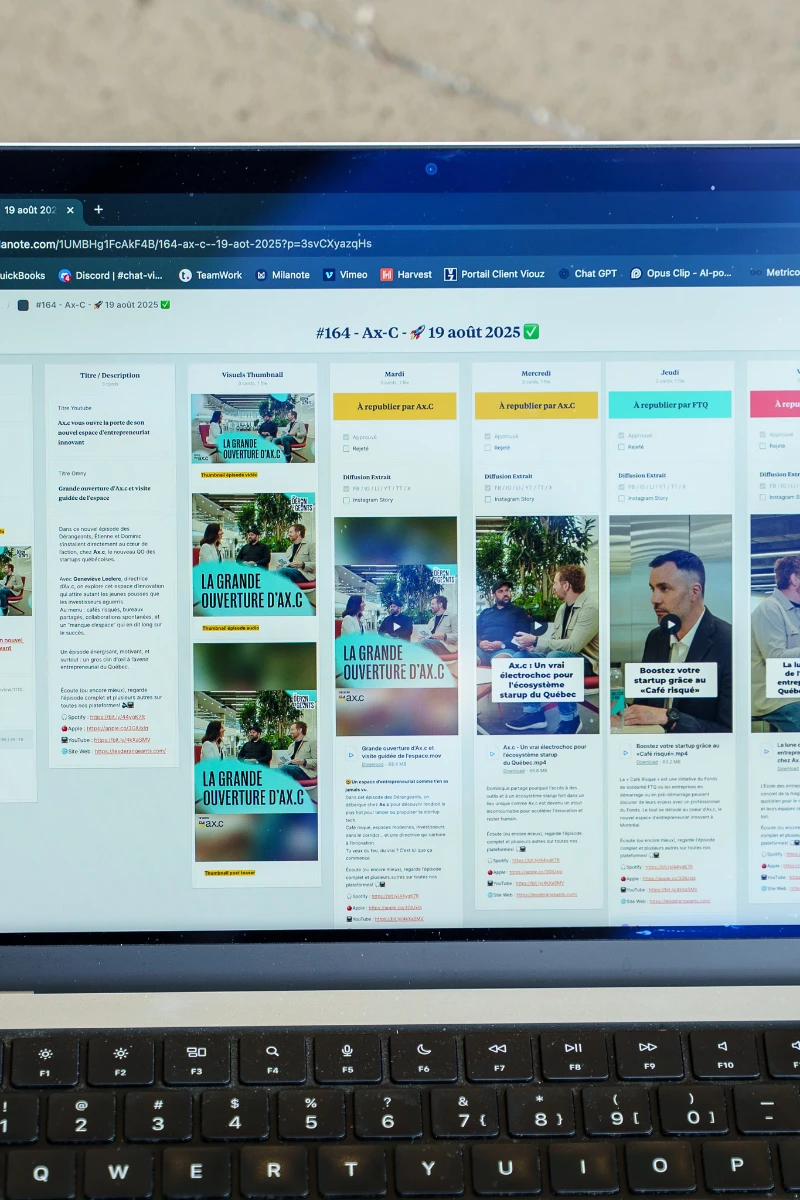Open the Portail Client Viouz bookmark
The width and height of the screenshot is (800, 1200).
495,274
